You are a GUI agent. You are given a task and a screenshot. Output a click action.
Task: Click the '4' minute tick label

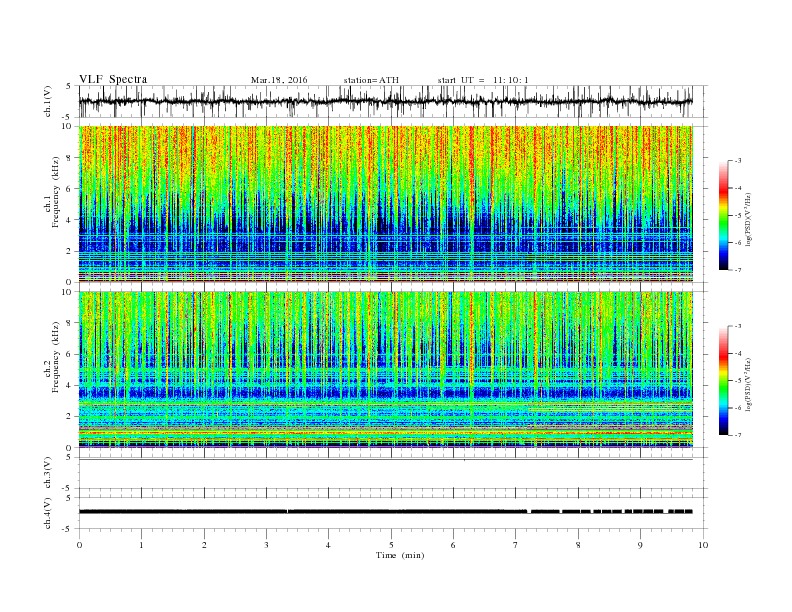pos(328,545)
